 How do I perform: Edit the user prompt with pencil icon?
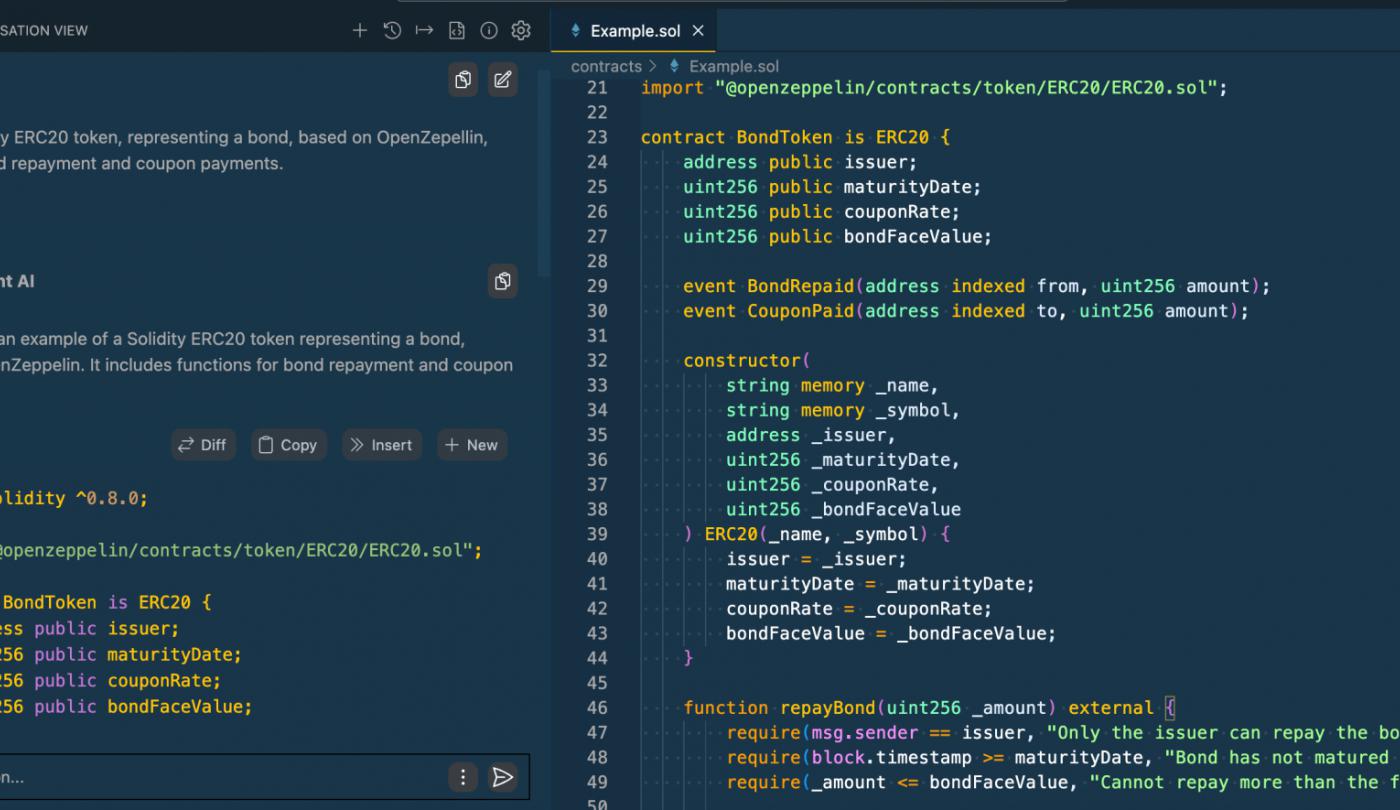pyautogui.click(x=503, y=80)
